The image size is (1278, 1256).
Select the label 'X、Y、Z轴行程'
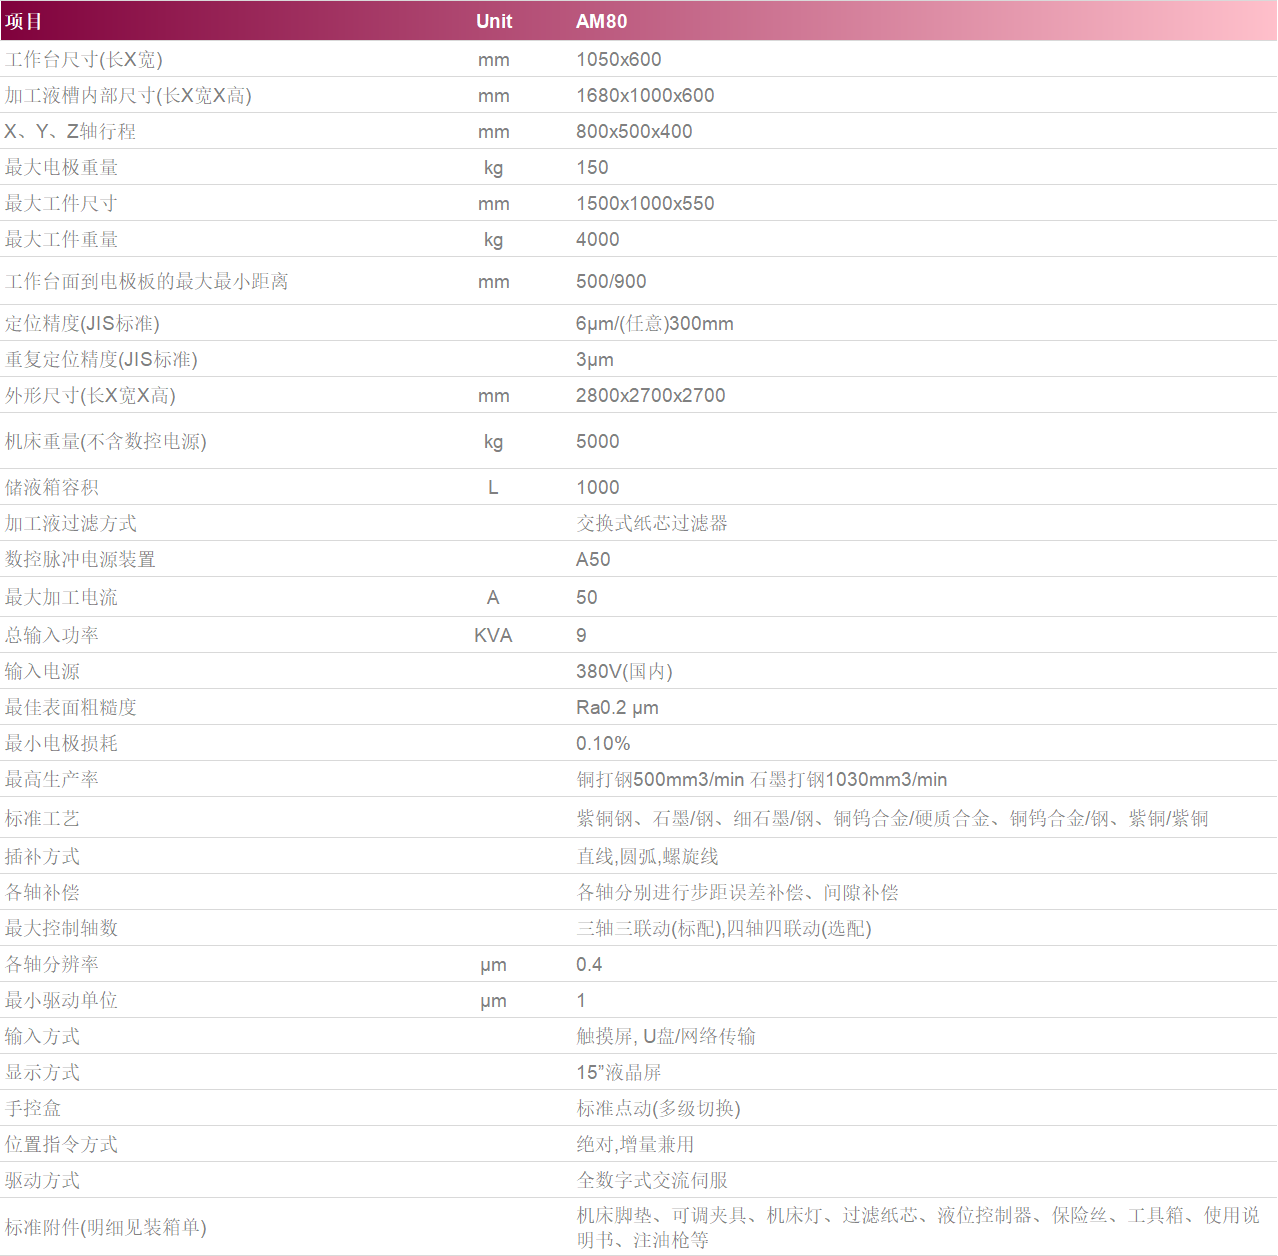click(x=71, y=131)
